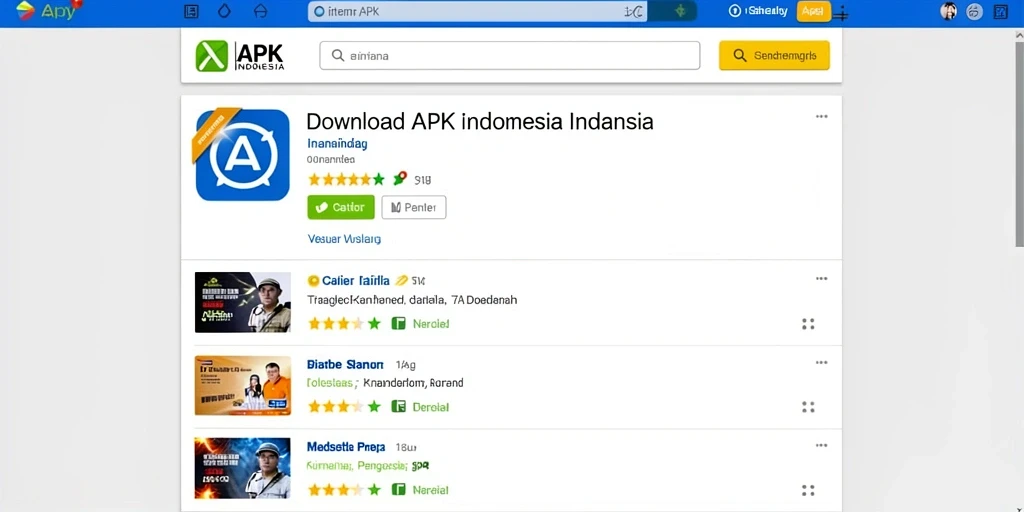This screenshot has width=1024, height=512.
Task: Open the blue 'A' app icon
Action: [x=242, y=155]
